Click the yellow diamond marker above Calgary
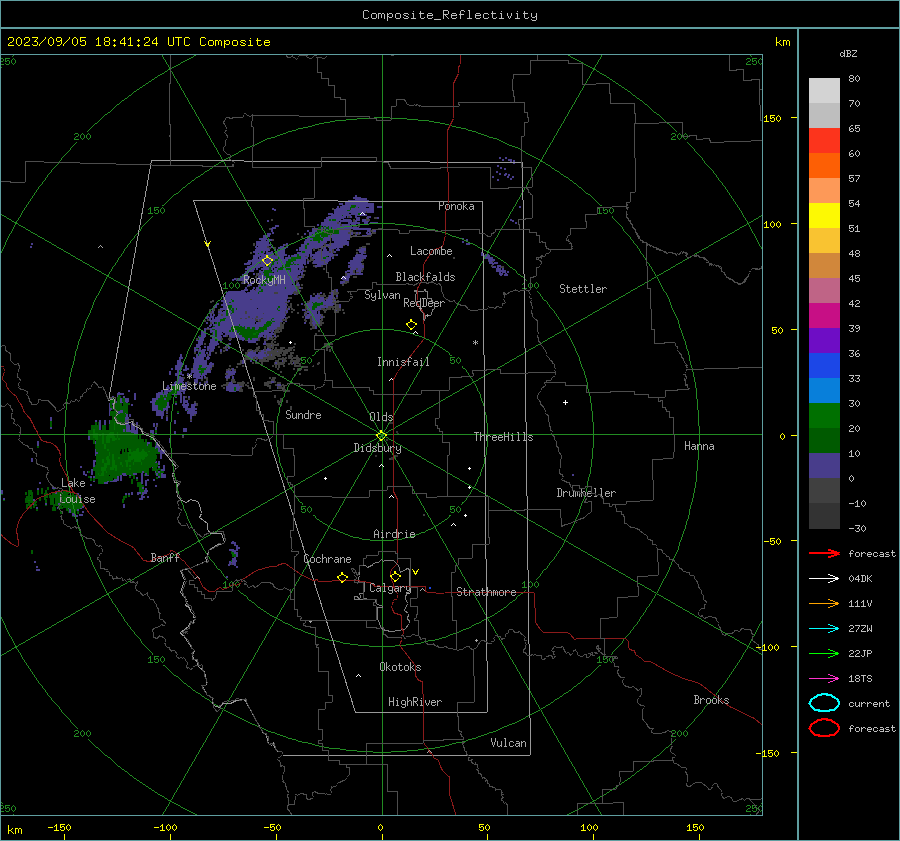The image size is (900, 841). point(395,576)
